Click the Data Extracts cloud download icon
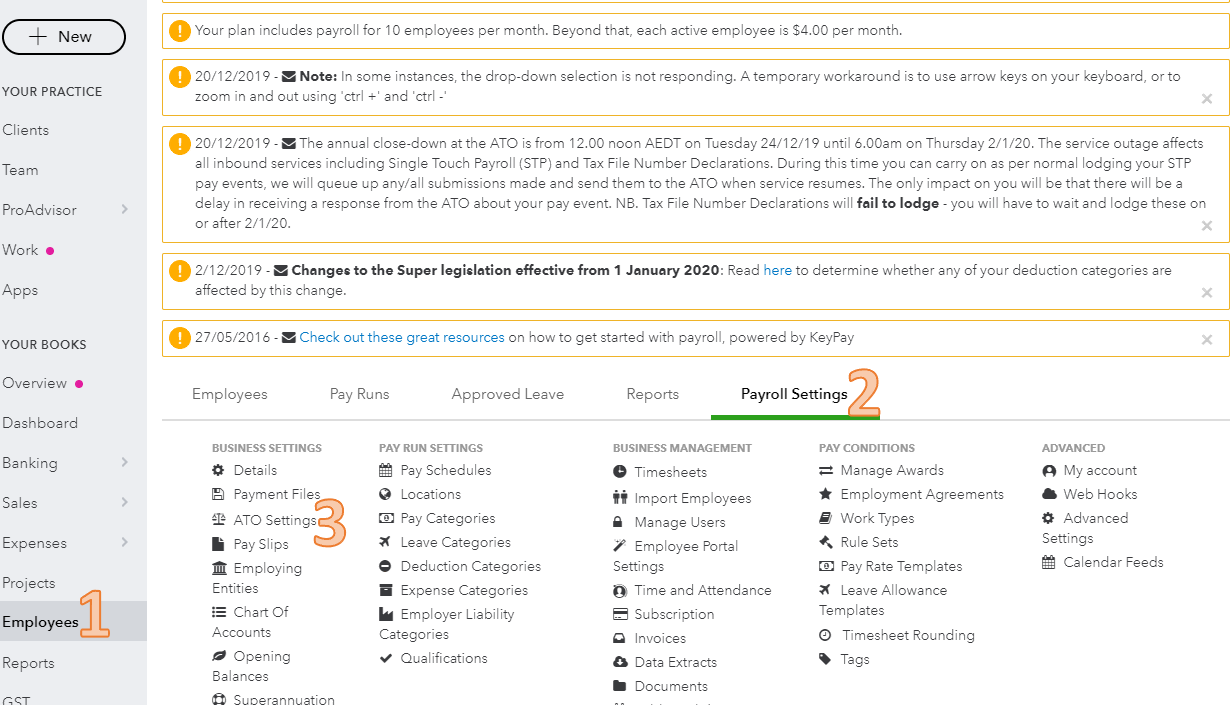 tap(620, 662)
